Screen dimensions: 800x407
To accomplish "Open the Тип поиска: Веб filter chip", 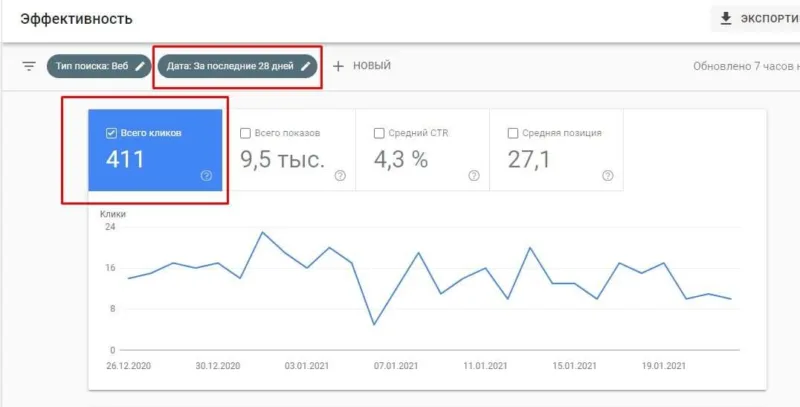I will click(x=90, y=66).
